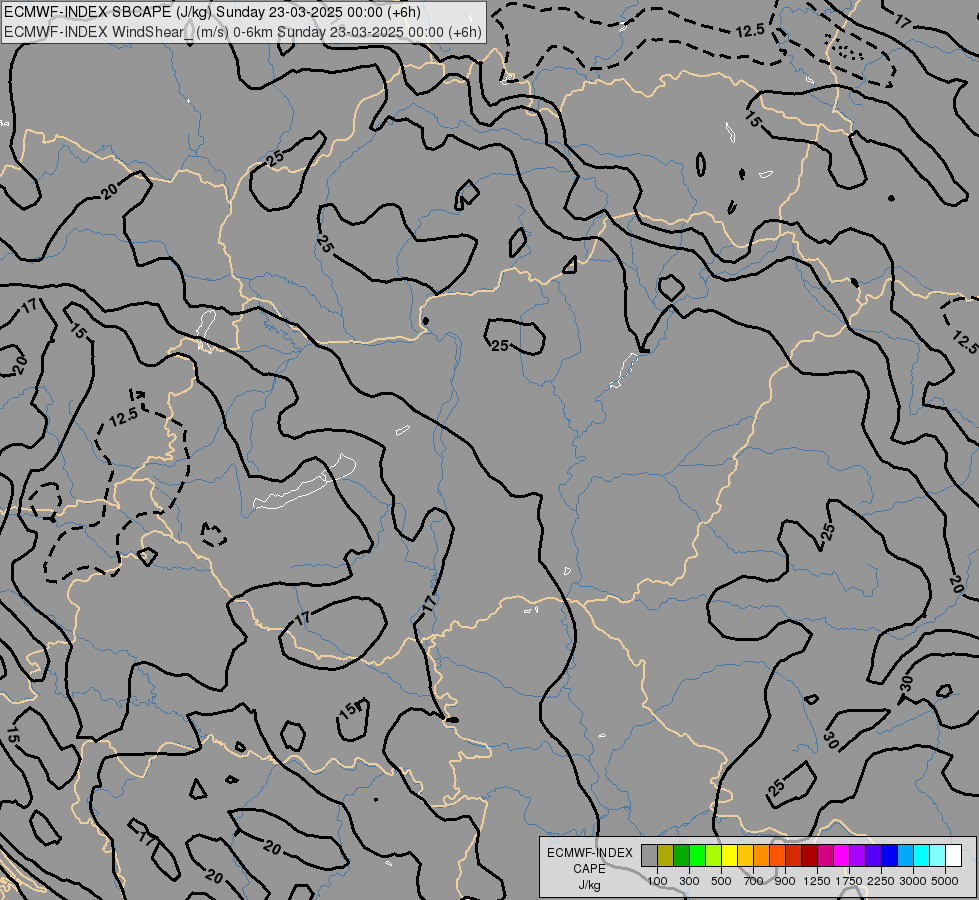Screen dimensions: 979x900
Task: Click the legend value label 300
Action: click(689, 881)
